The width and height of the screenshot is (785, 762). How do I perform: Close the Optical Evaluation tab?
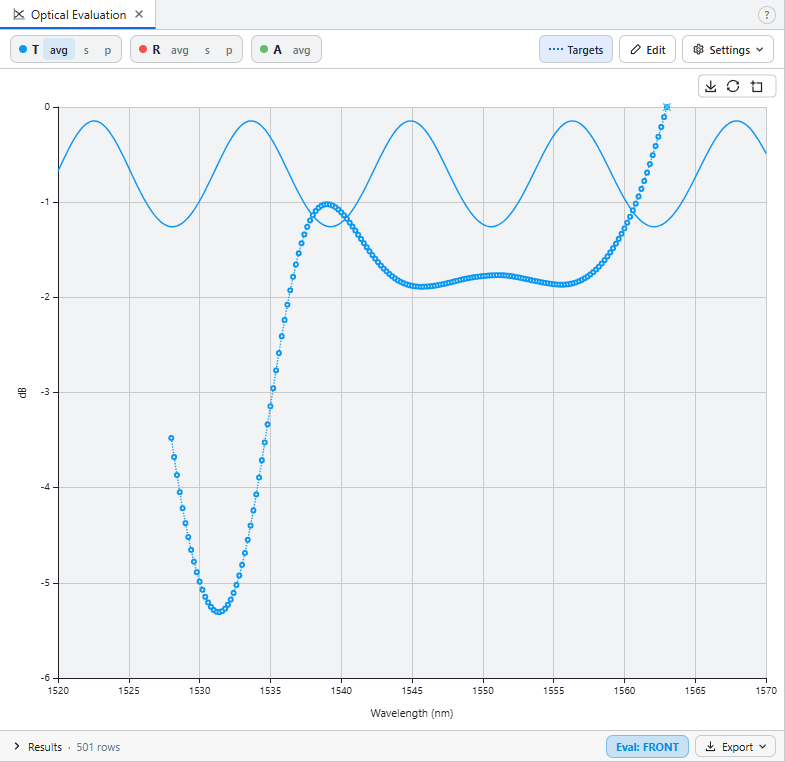tap(139, 15)
